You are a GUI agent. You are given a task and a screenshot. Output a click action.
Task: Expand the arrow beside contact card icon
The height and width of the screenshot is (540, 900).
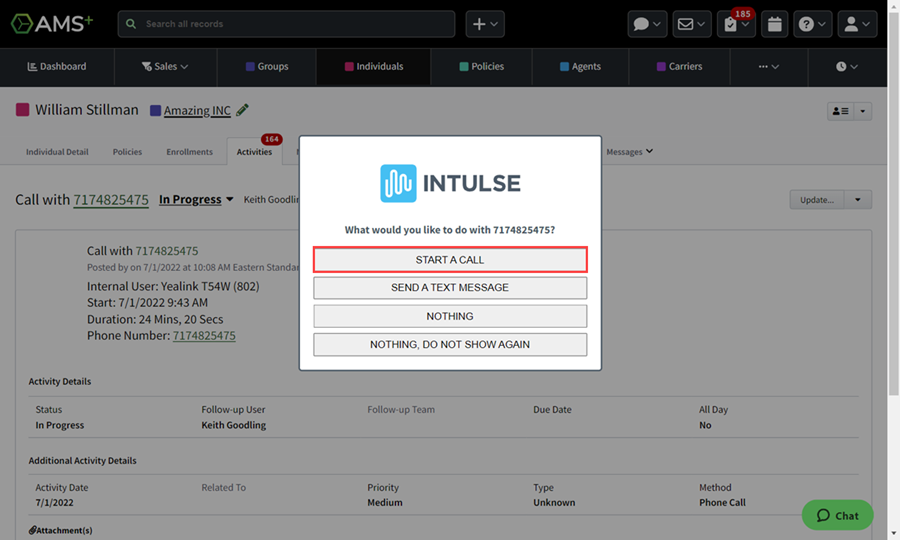pyautogui.click(x=863, y=111)
